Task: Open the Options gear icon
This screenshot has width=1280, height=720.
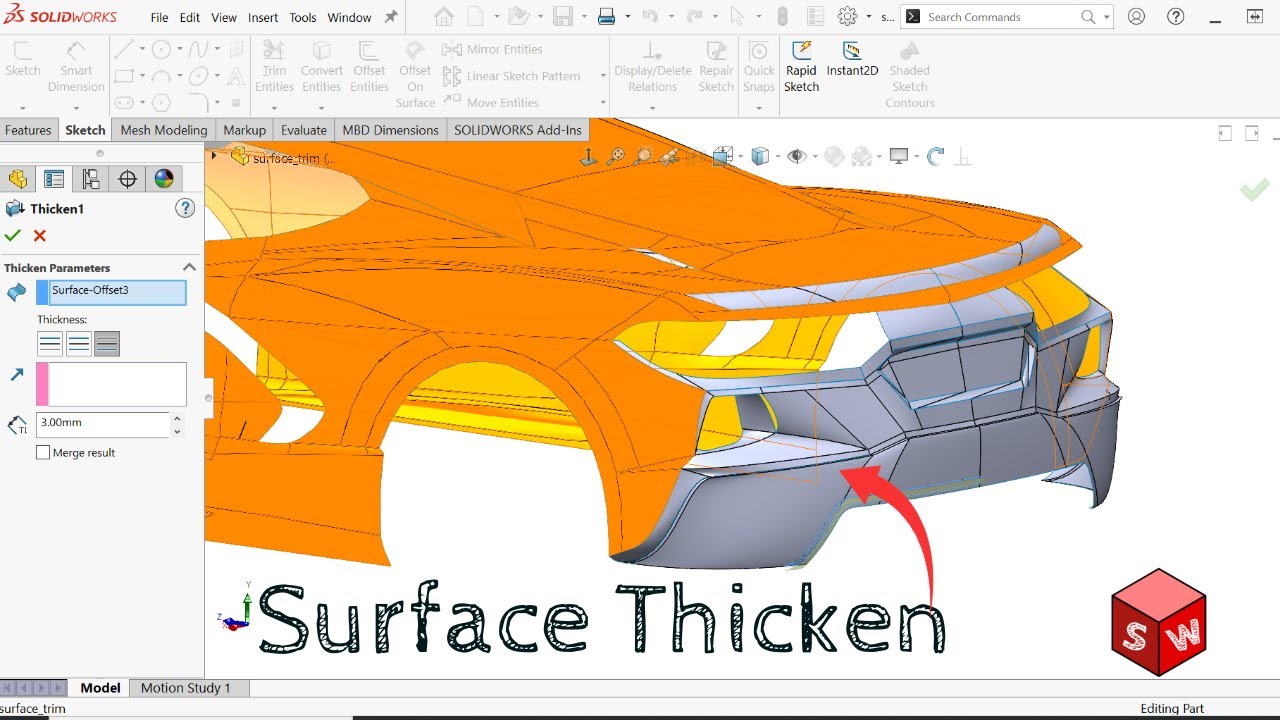Action: click(848, 16)
